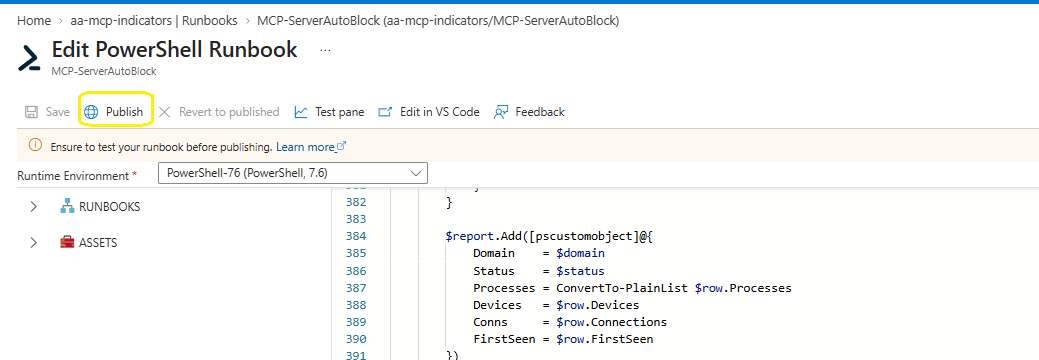The image size is (1039, 360).
Task: Click the Publish globe icon
Action: click(91, 112)
